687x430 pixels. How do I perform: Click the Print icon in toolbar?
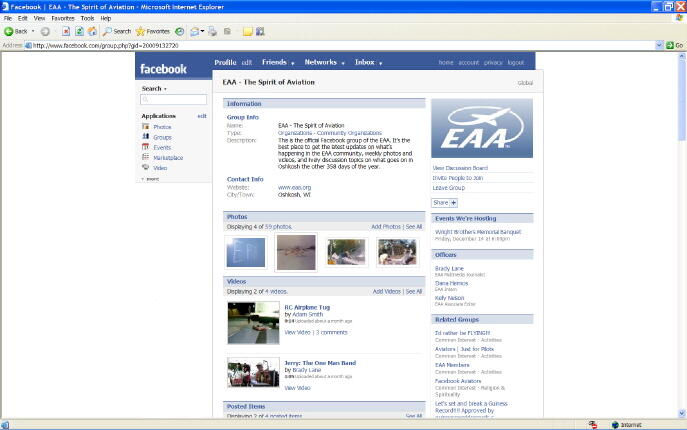click(x=212, y=32)
